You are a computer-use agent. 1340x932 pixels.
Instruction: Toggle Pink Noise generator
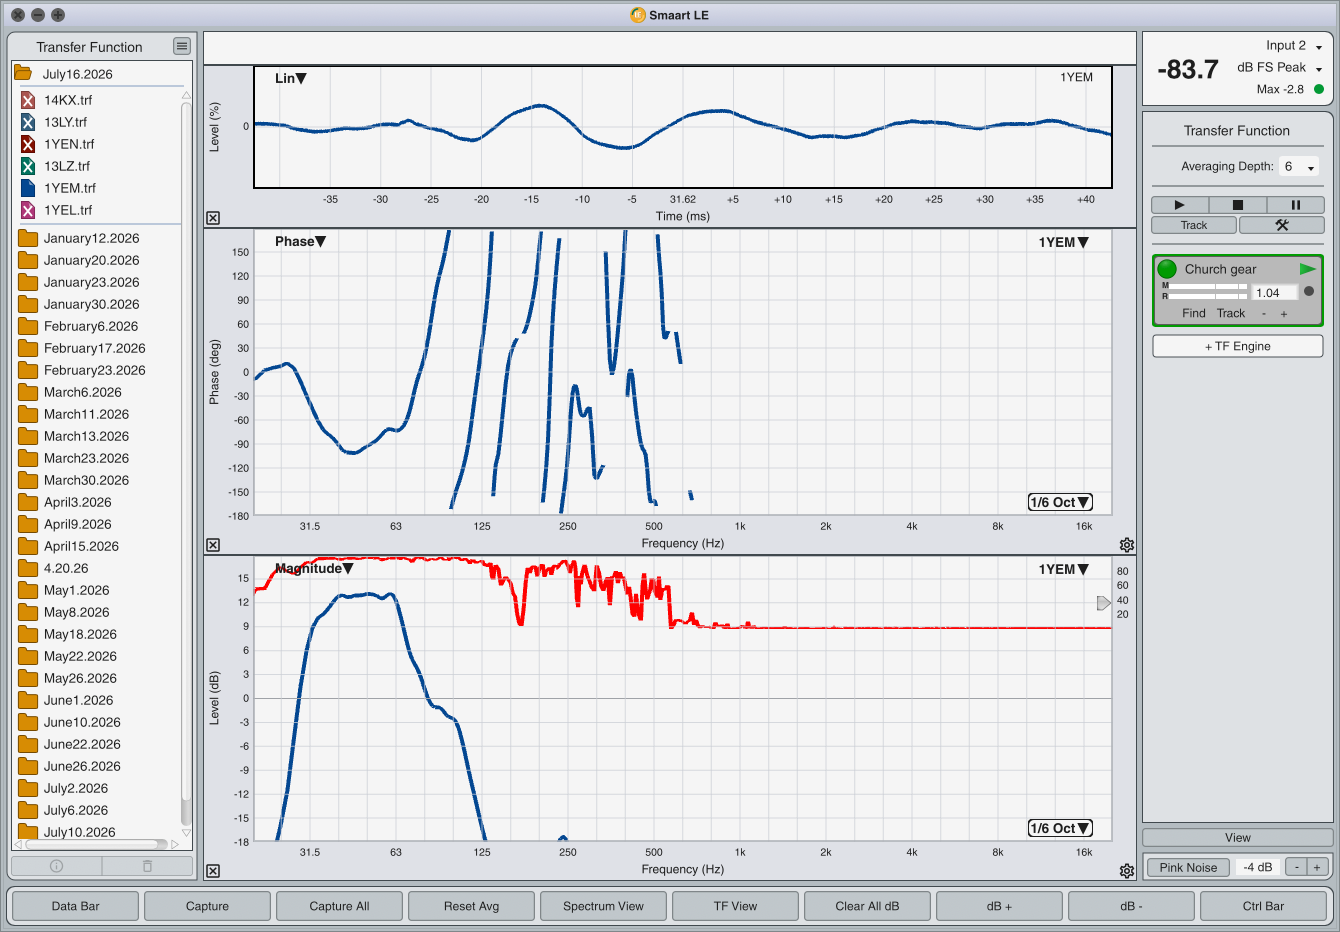point(1188,867)
